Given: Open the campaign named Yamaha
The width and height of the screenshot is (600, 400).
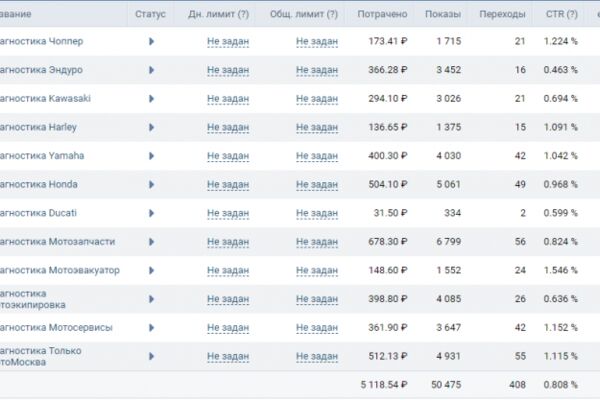Looking at the screenshot, I should (42, 156).
